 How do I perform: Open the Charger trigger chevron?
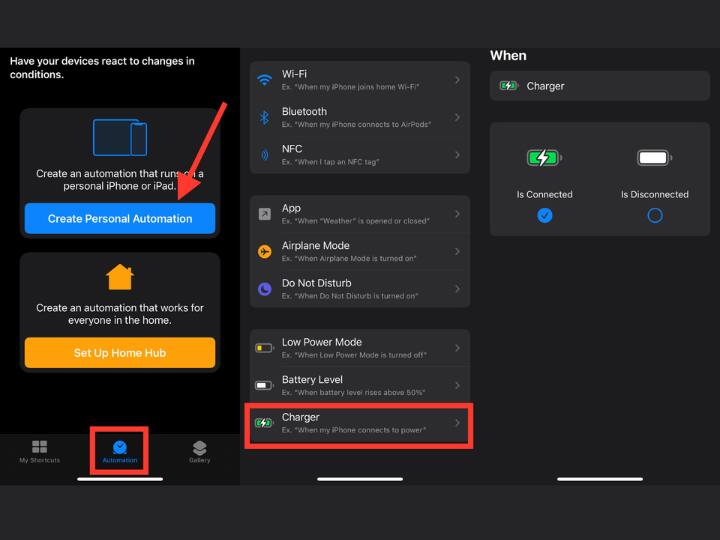[458, 423]
